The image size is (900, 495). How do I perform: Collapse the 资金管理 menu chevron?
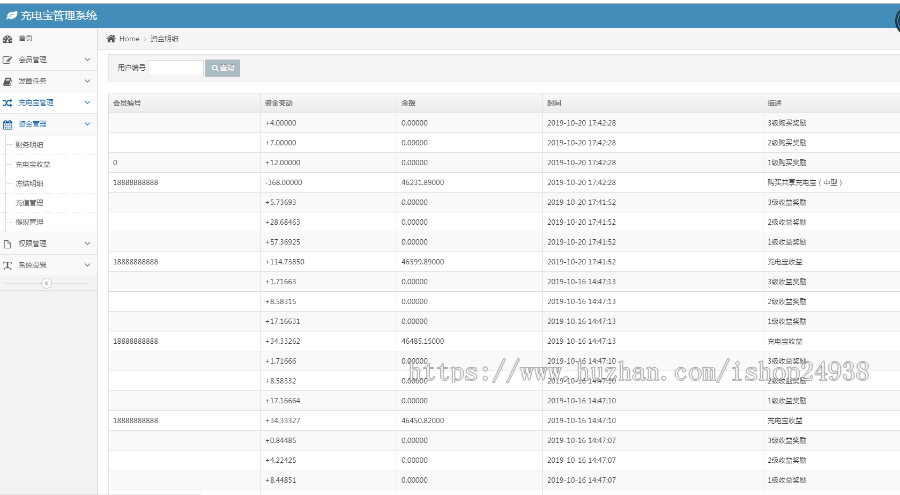[x=87, y=124]
